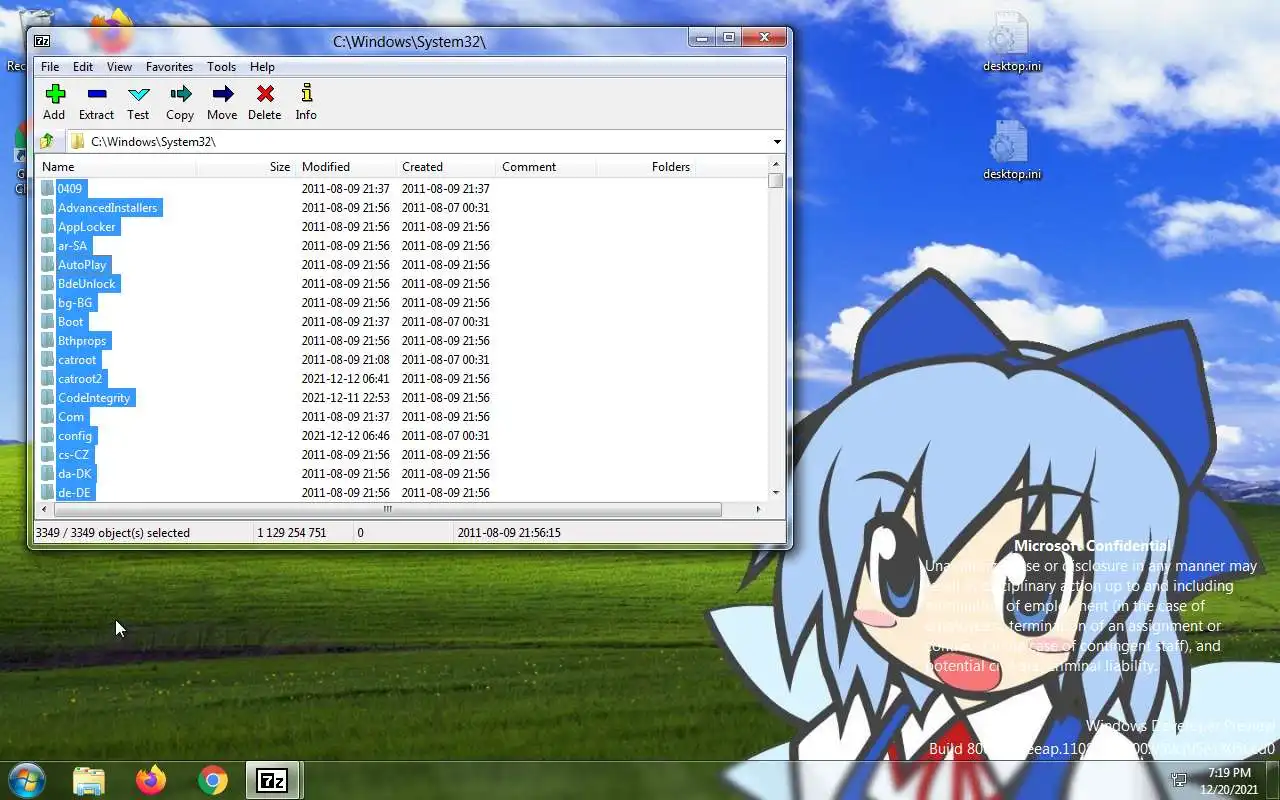Click the Extract toolbar icon
The height and width of the screenshot is (800, 1280).
pos(97,94)
